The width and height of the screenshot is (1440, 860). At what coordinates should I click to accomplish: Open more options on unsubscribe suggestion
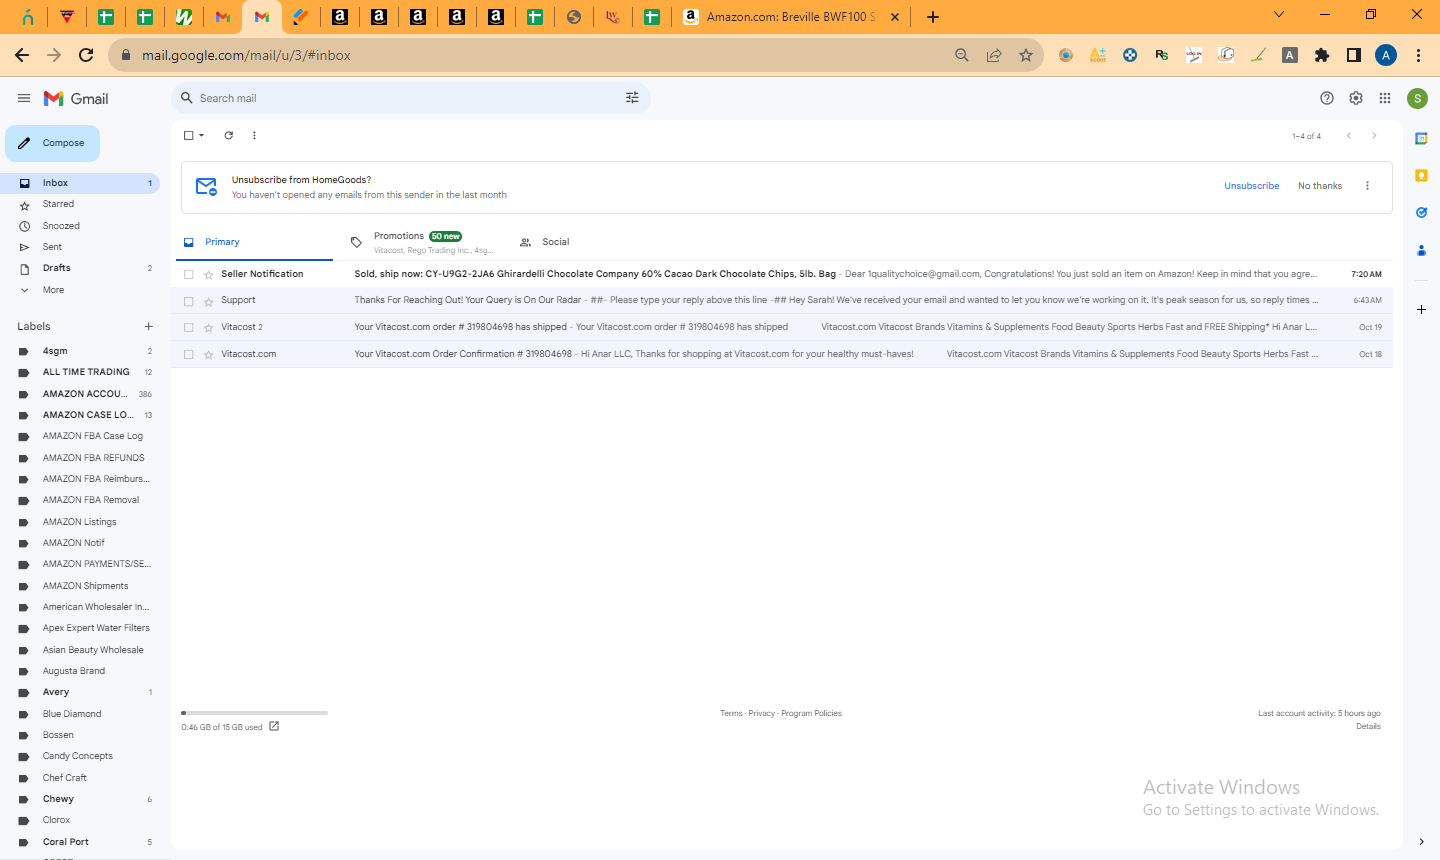[x=1367, y=186]
